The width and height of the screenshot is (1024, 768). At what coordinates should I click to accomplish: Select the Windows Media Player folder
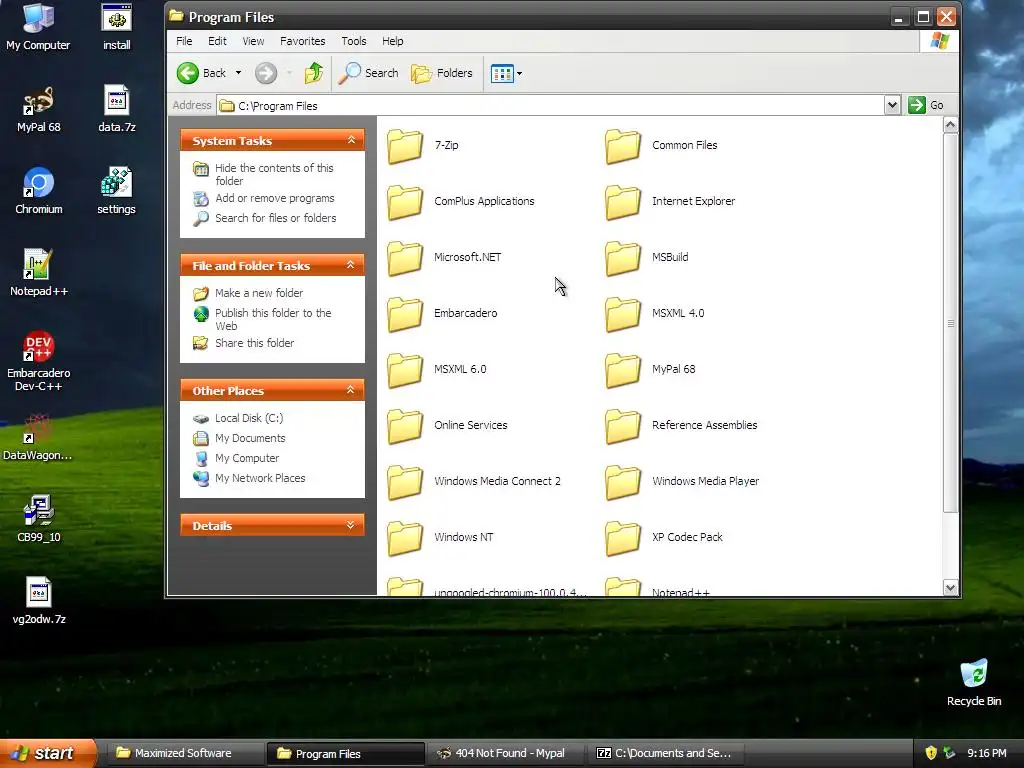pos(623,482)
